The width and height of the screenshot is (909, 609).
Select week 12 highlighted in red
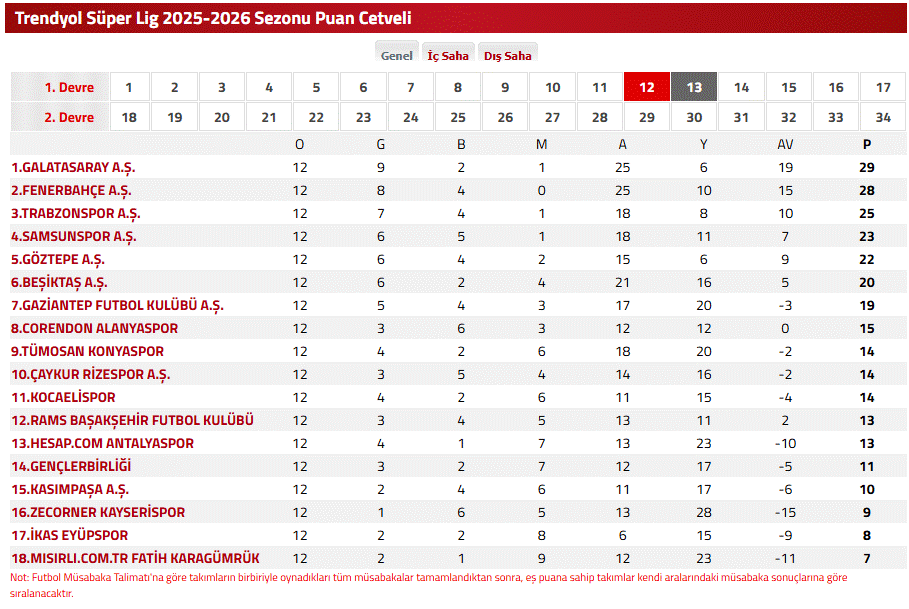[647, 87]
